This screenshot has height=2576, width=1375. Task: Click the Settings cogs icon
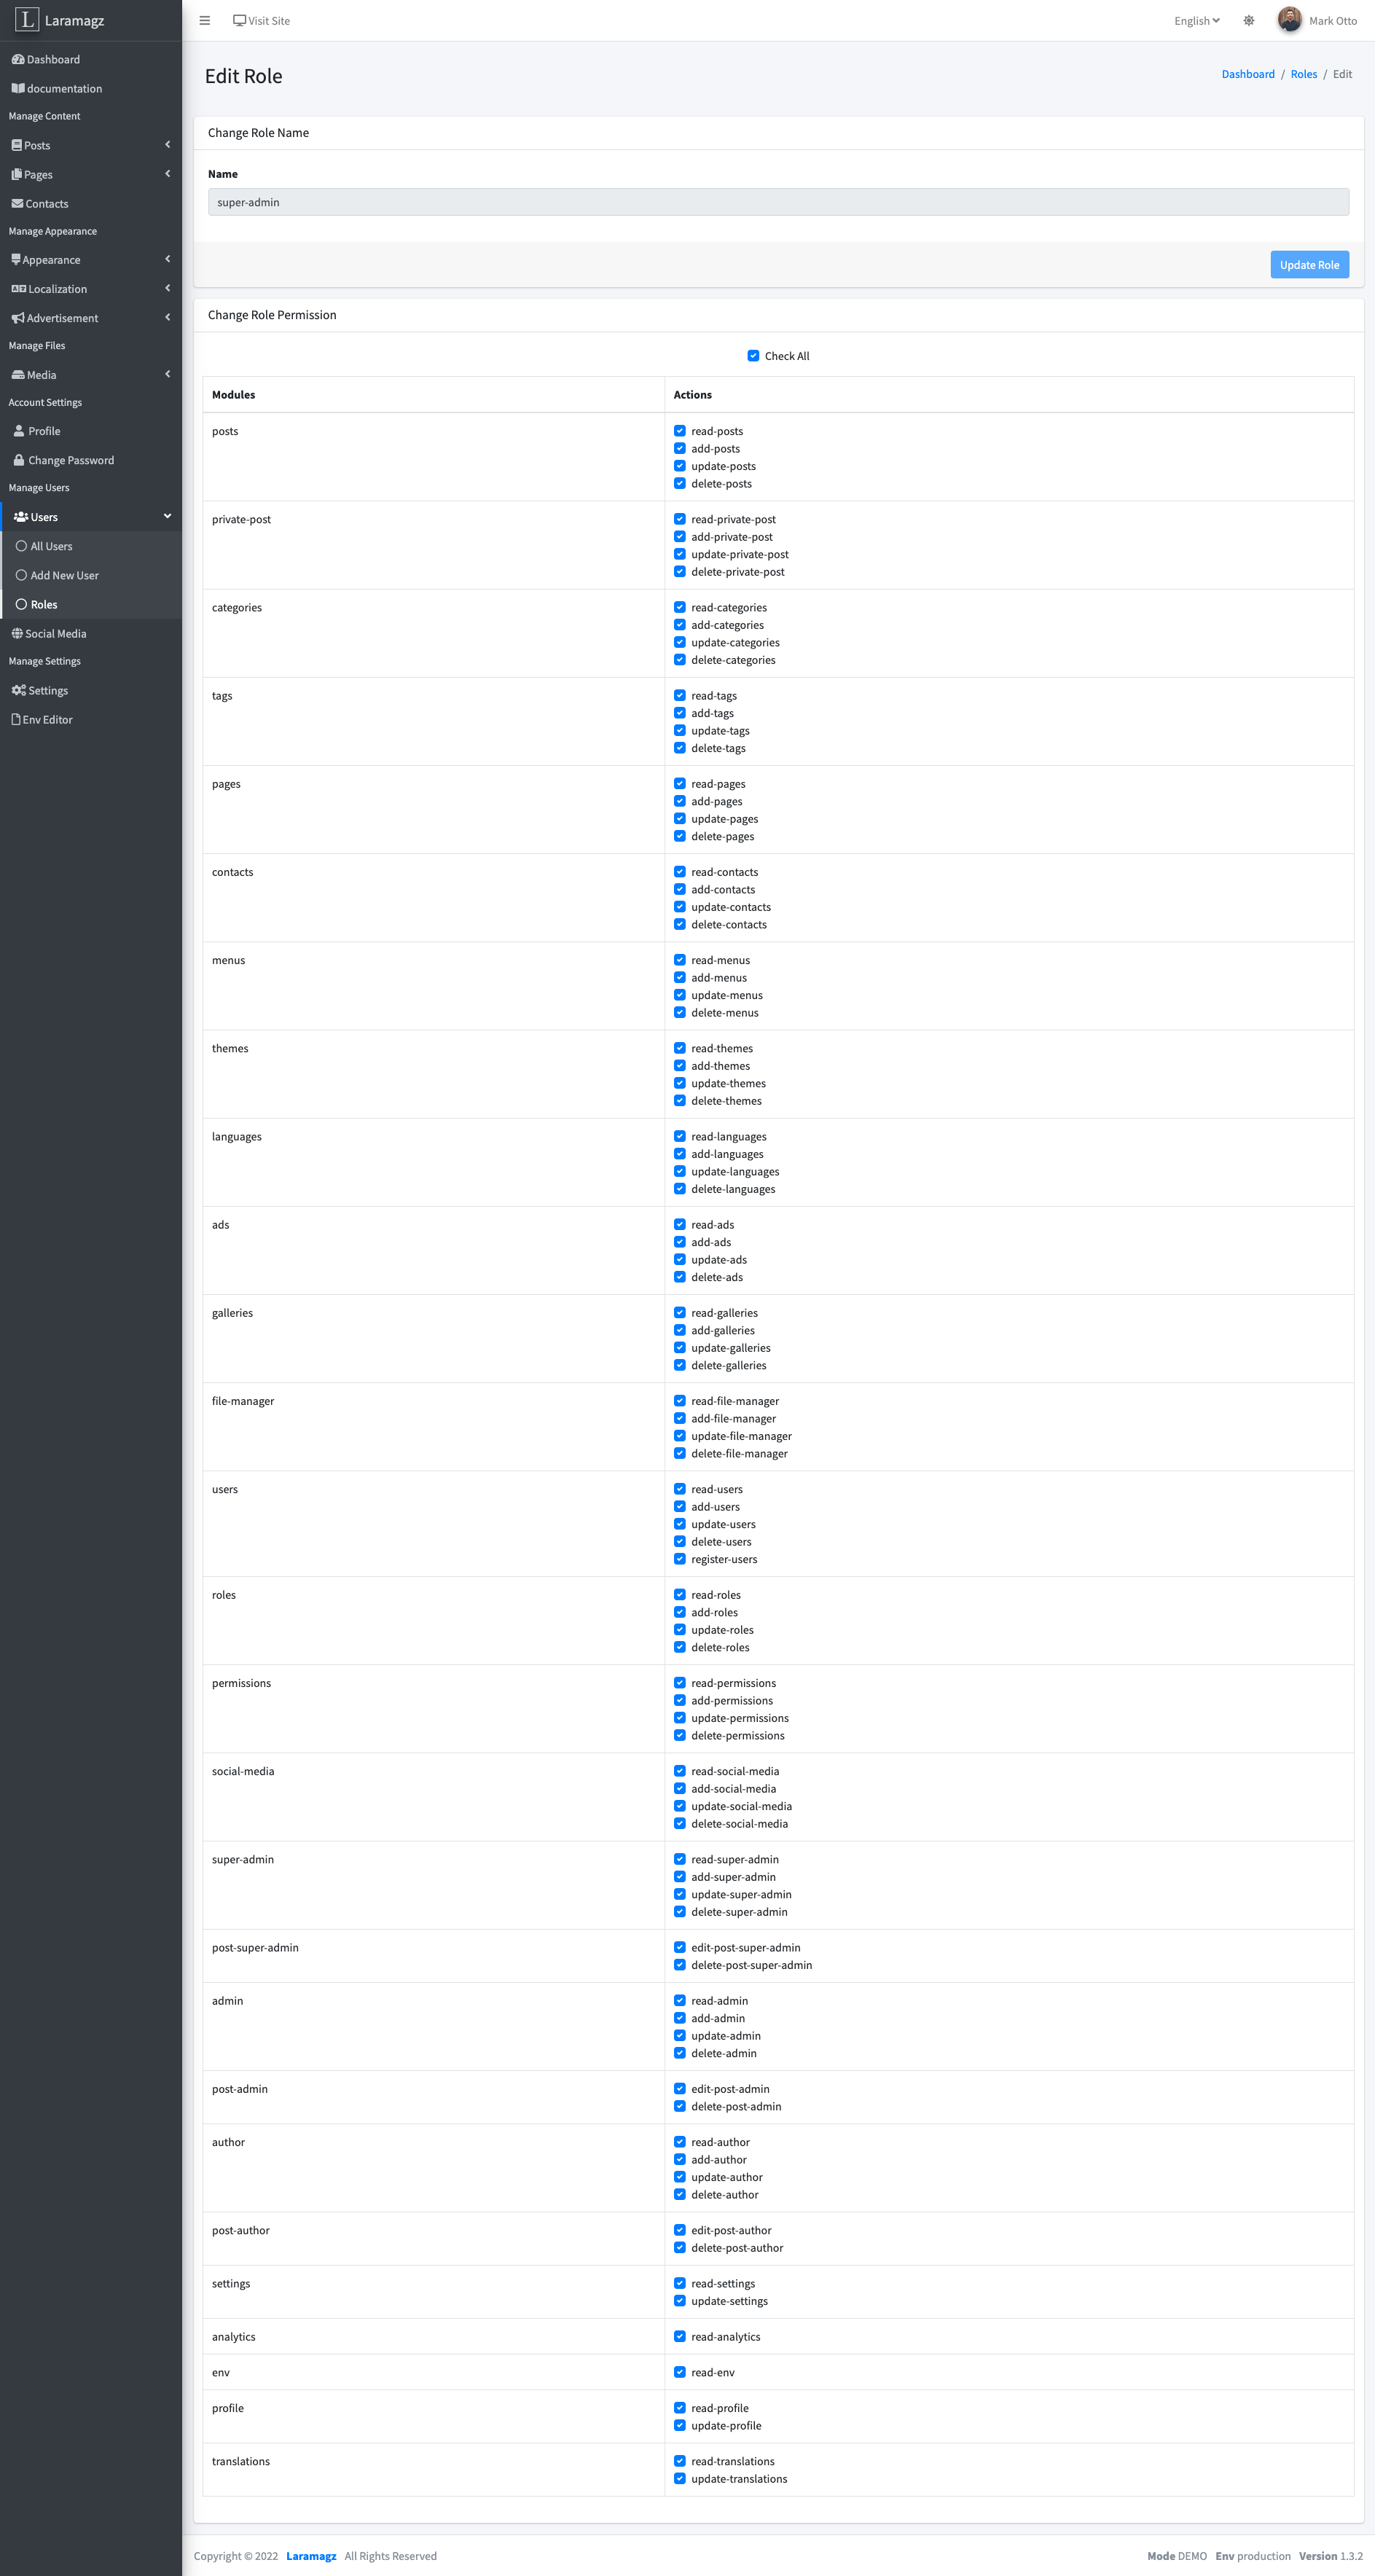tap(18, 691)
